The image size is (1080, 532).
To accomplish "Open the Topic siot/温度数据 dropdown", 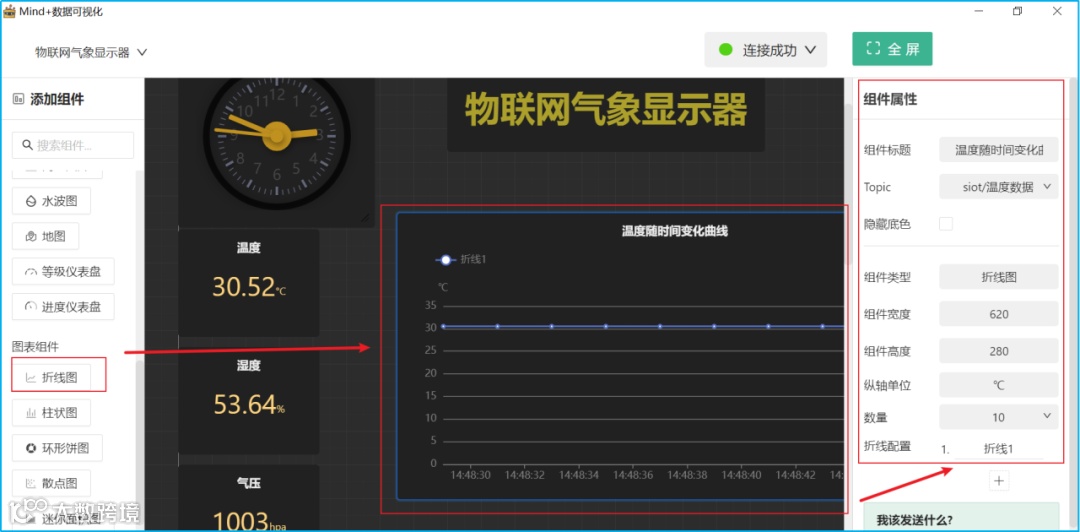I will click(999, 187).
